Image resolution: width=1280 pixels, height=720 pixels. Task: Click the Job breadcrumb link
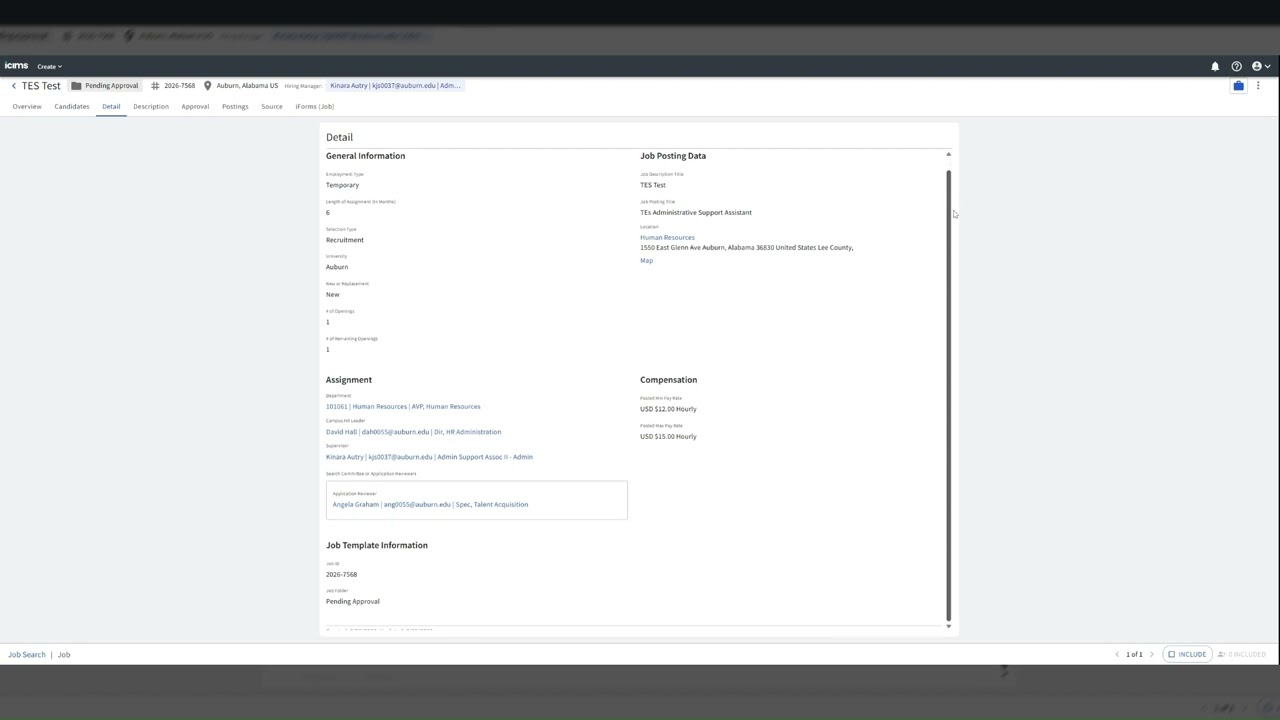64,655
